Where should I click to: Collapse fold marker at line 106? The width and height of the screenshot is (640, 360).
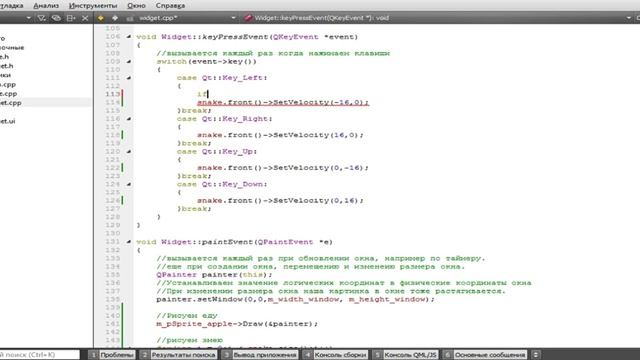click(x=129, y=37)
